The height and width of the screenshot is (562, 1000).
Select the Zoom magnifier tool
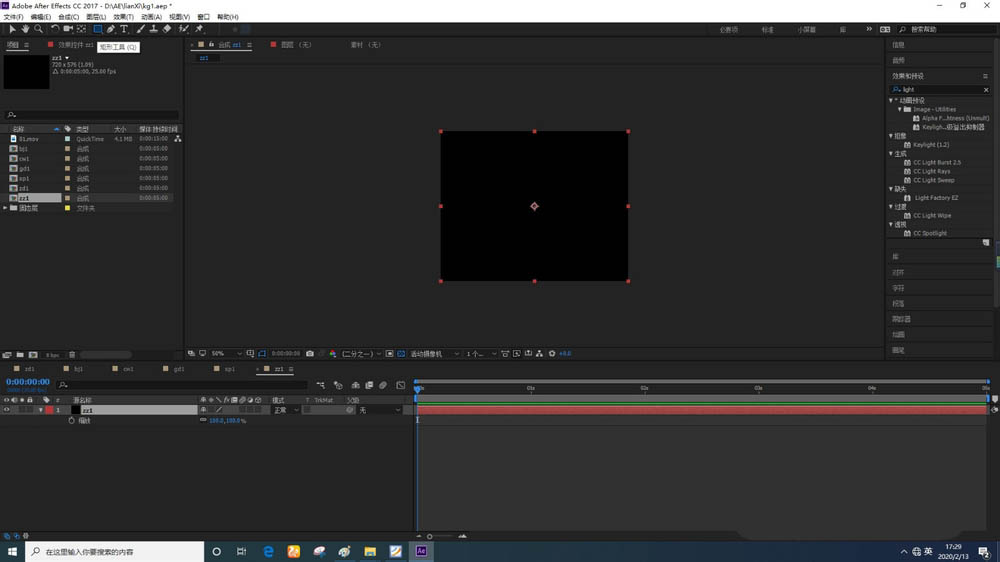coord(38,29)
